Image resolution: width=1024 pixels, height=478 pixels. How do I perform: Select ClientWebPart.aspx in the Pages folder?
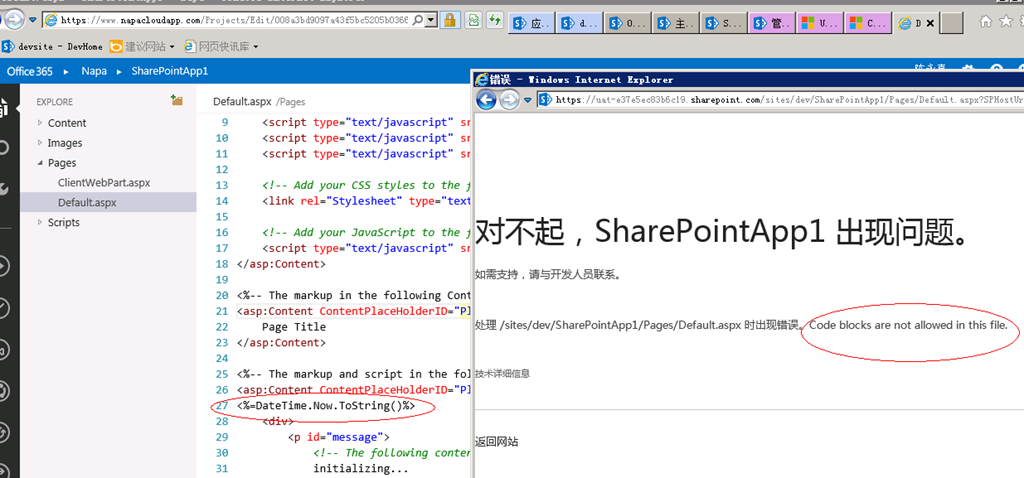[104, 183]
